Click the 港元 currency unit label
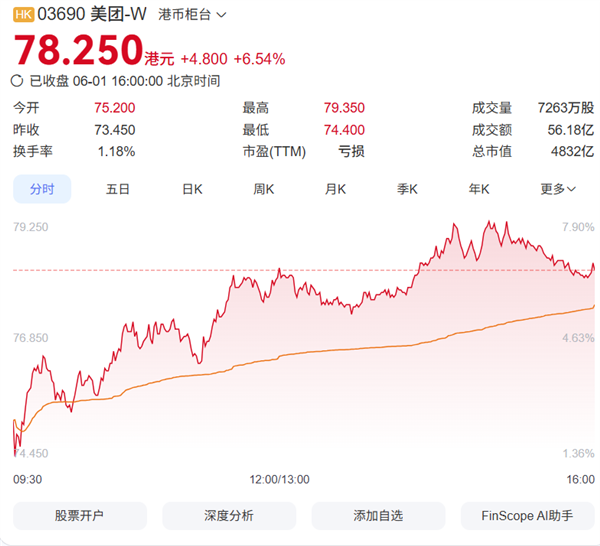This screenshot has height=546, width=600. pos(159,59)
